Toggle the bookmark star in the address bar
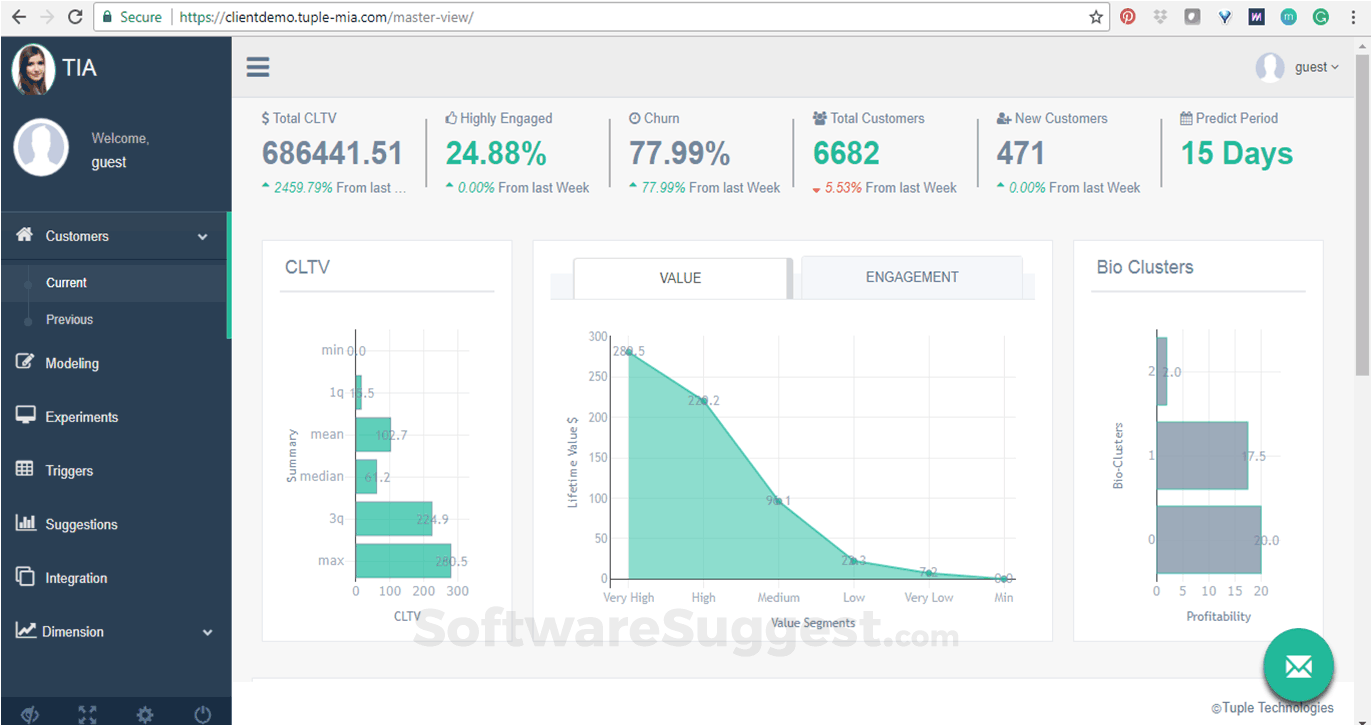The width and height of the screenshot is (1372, 726). coord(1096,16)
